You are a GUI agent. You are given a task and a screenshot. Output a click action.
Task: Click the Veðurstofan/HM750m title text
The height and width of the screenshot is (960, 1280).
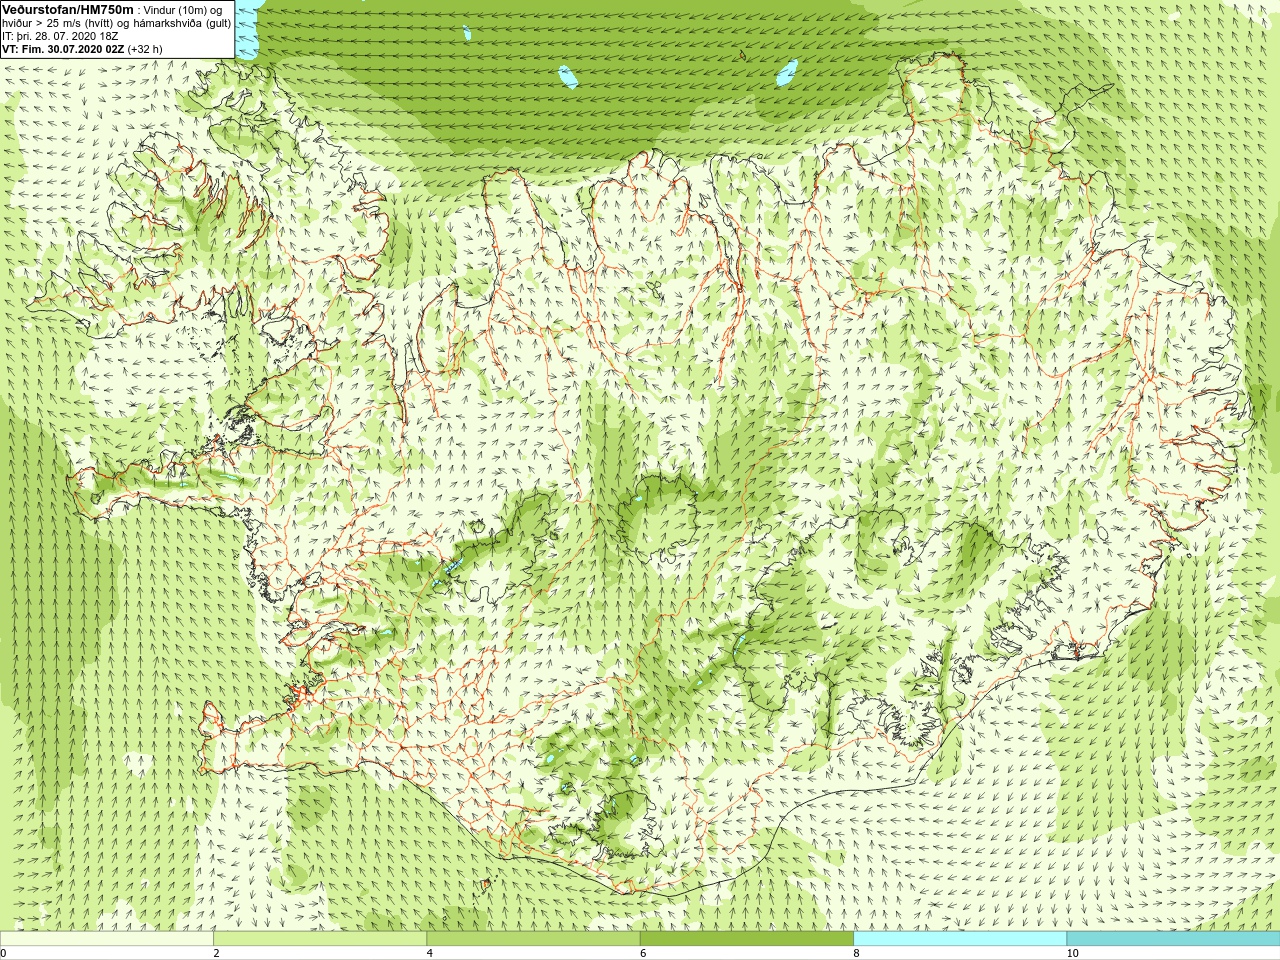point(67,9)
